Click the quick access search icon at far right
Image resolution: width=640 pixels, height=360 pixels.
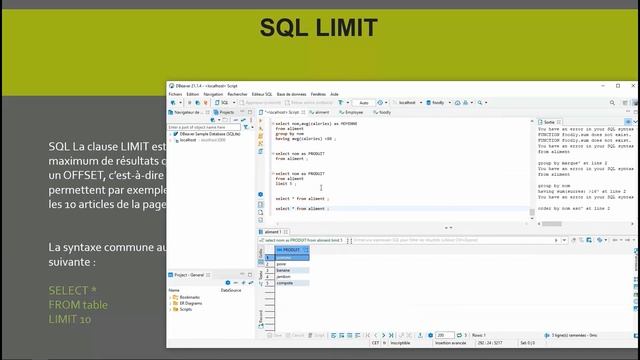(612, 103)
